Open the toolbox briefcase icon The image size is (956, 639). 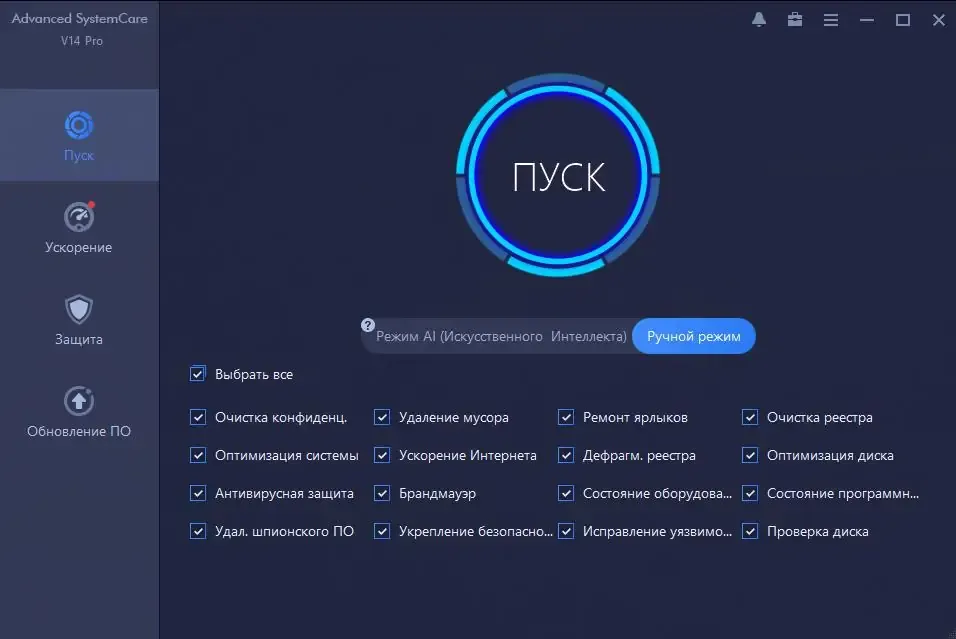(794, 20)
